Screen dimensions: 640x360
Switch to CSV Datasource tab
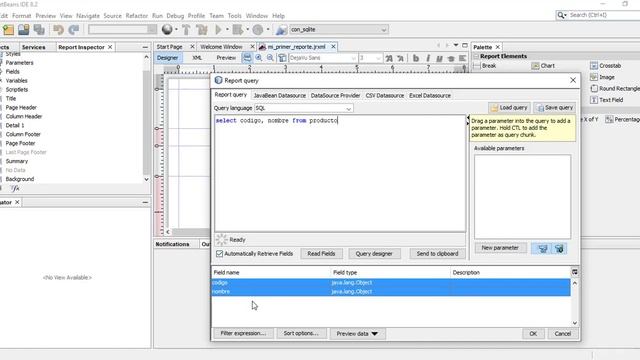[x=384, y=96]
